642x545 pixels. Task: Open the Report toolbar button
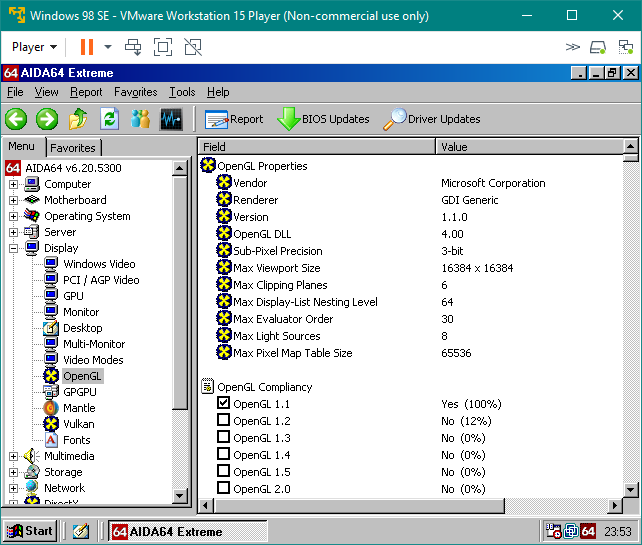click(x=234, y=119)
